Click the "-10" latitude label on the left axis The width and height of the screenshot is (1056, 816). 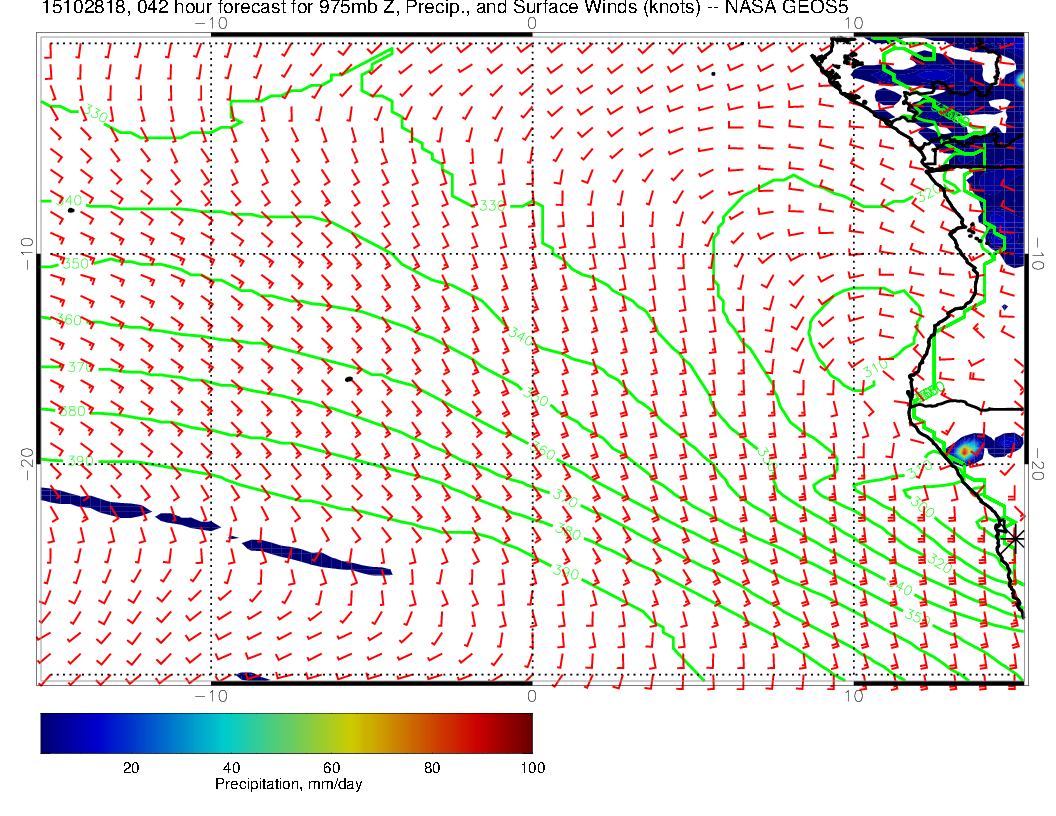point(28,254)
